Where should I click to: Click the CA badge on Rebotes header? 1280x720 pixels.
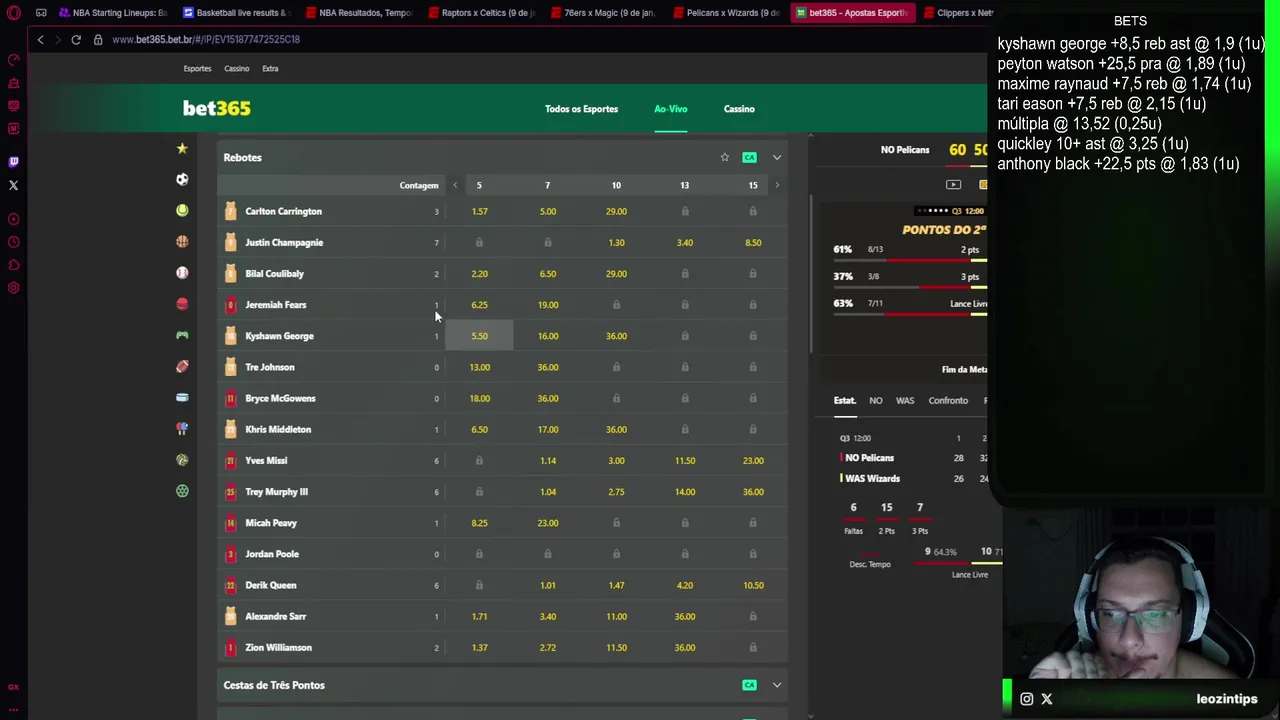click(749, 157)
